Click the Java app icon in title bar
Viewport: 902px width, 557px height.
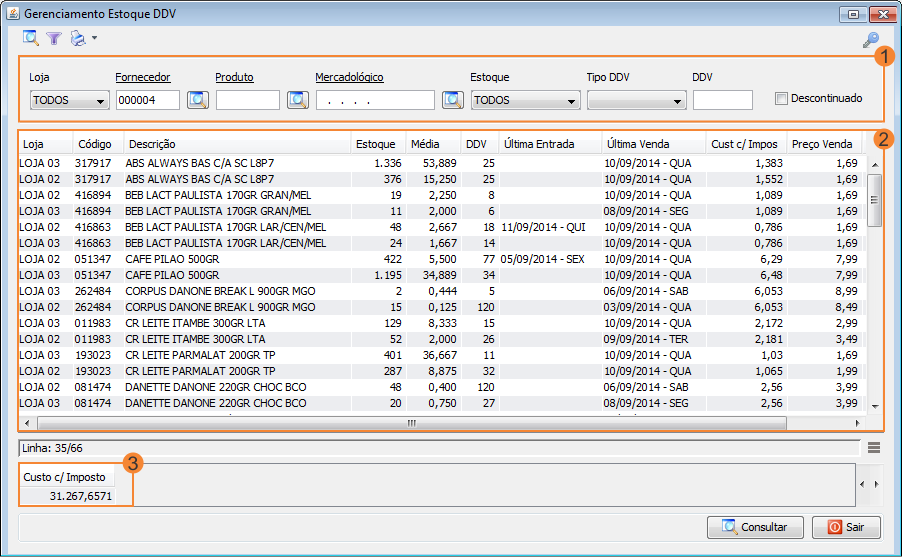point(13,13)
